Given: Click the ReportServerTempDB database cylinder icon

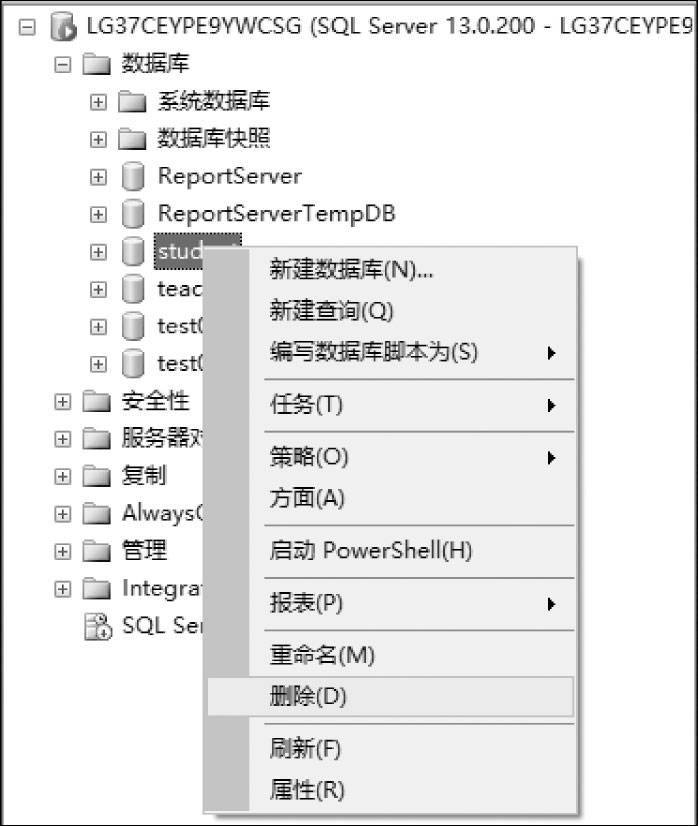Looking at the screenshot, I should pyautogui.click(x=133, y=214).
